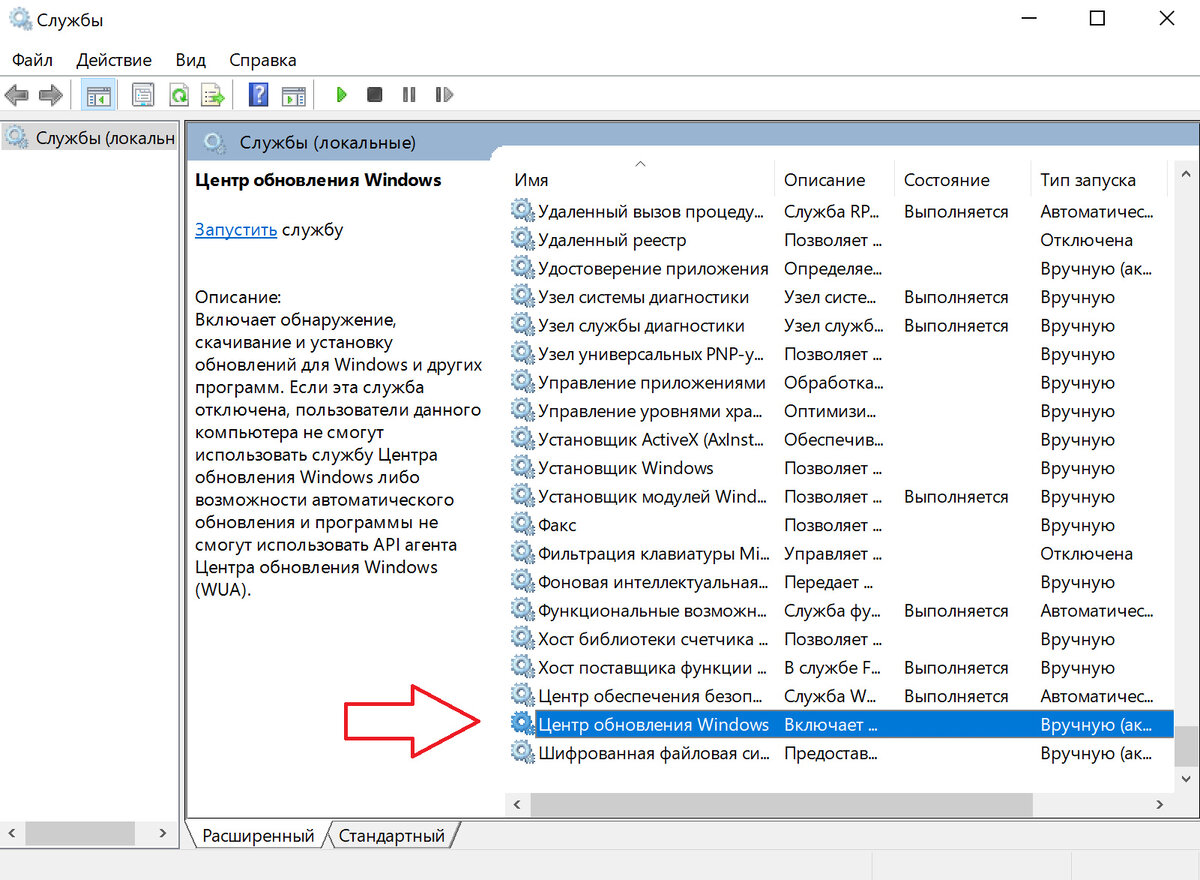The image size is (1200, 880).
Task: Select Управление приложениями service
Action: 652,382
